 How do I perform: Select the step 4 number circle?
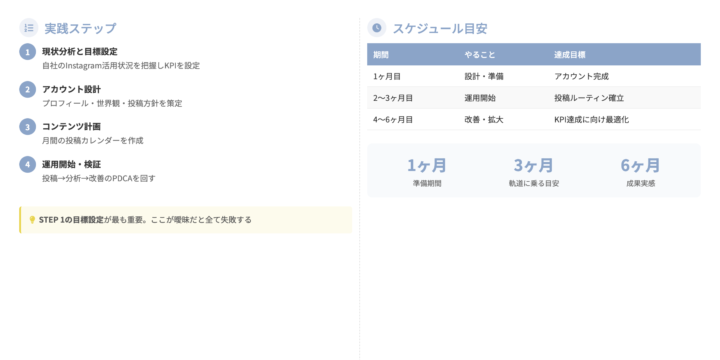click(x=27, y=164)
